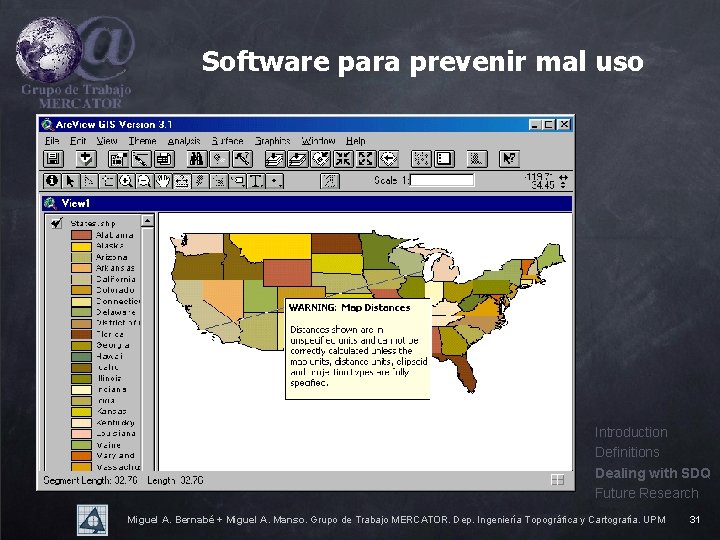Toggle the States.shp theme visibility checkbox
The height and width of the screenshot is (540, 720).
tap(57, 224)
